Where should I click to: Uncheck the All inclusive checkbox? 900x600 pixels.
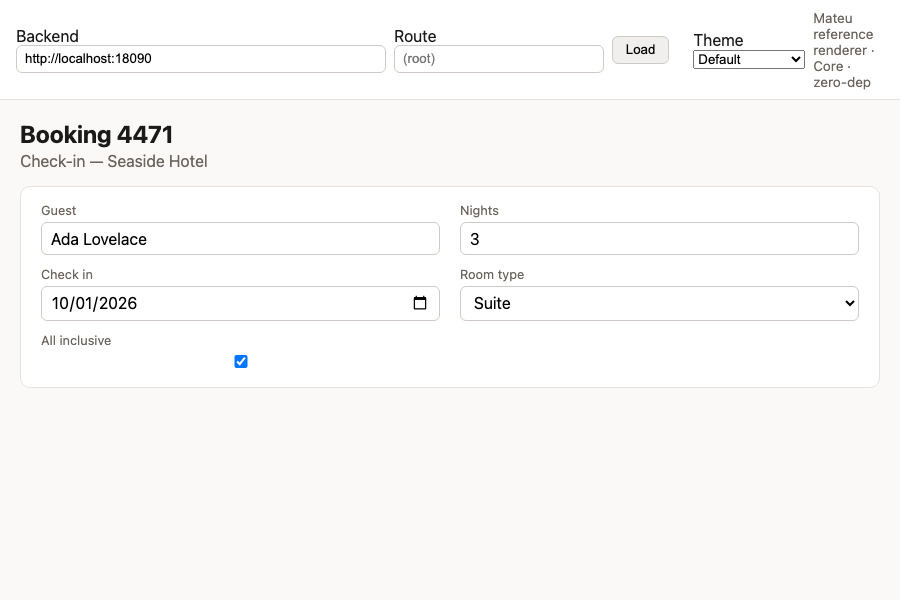coord(241,361)
